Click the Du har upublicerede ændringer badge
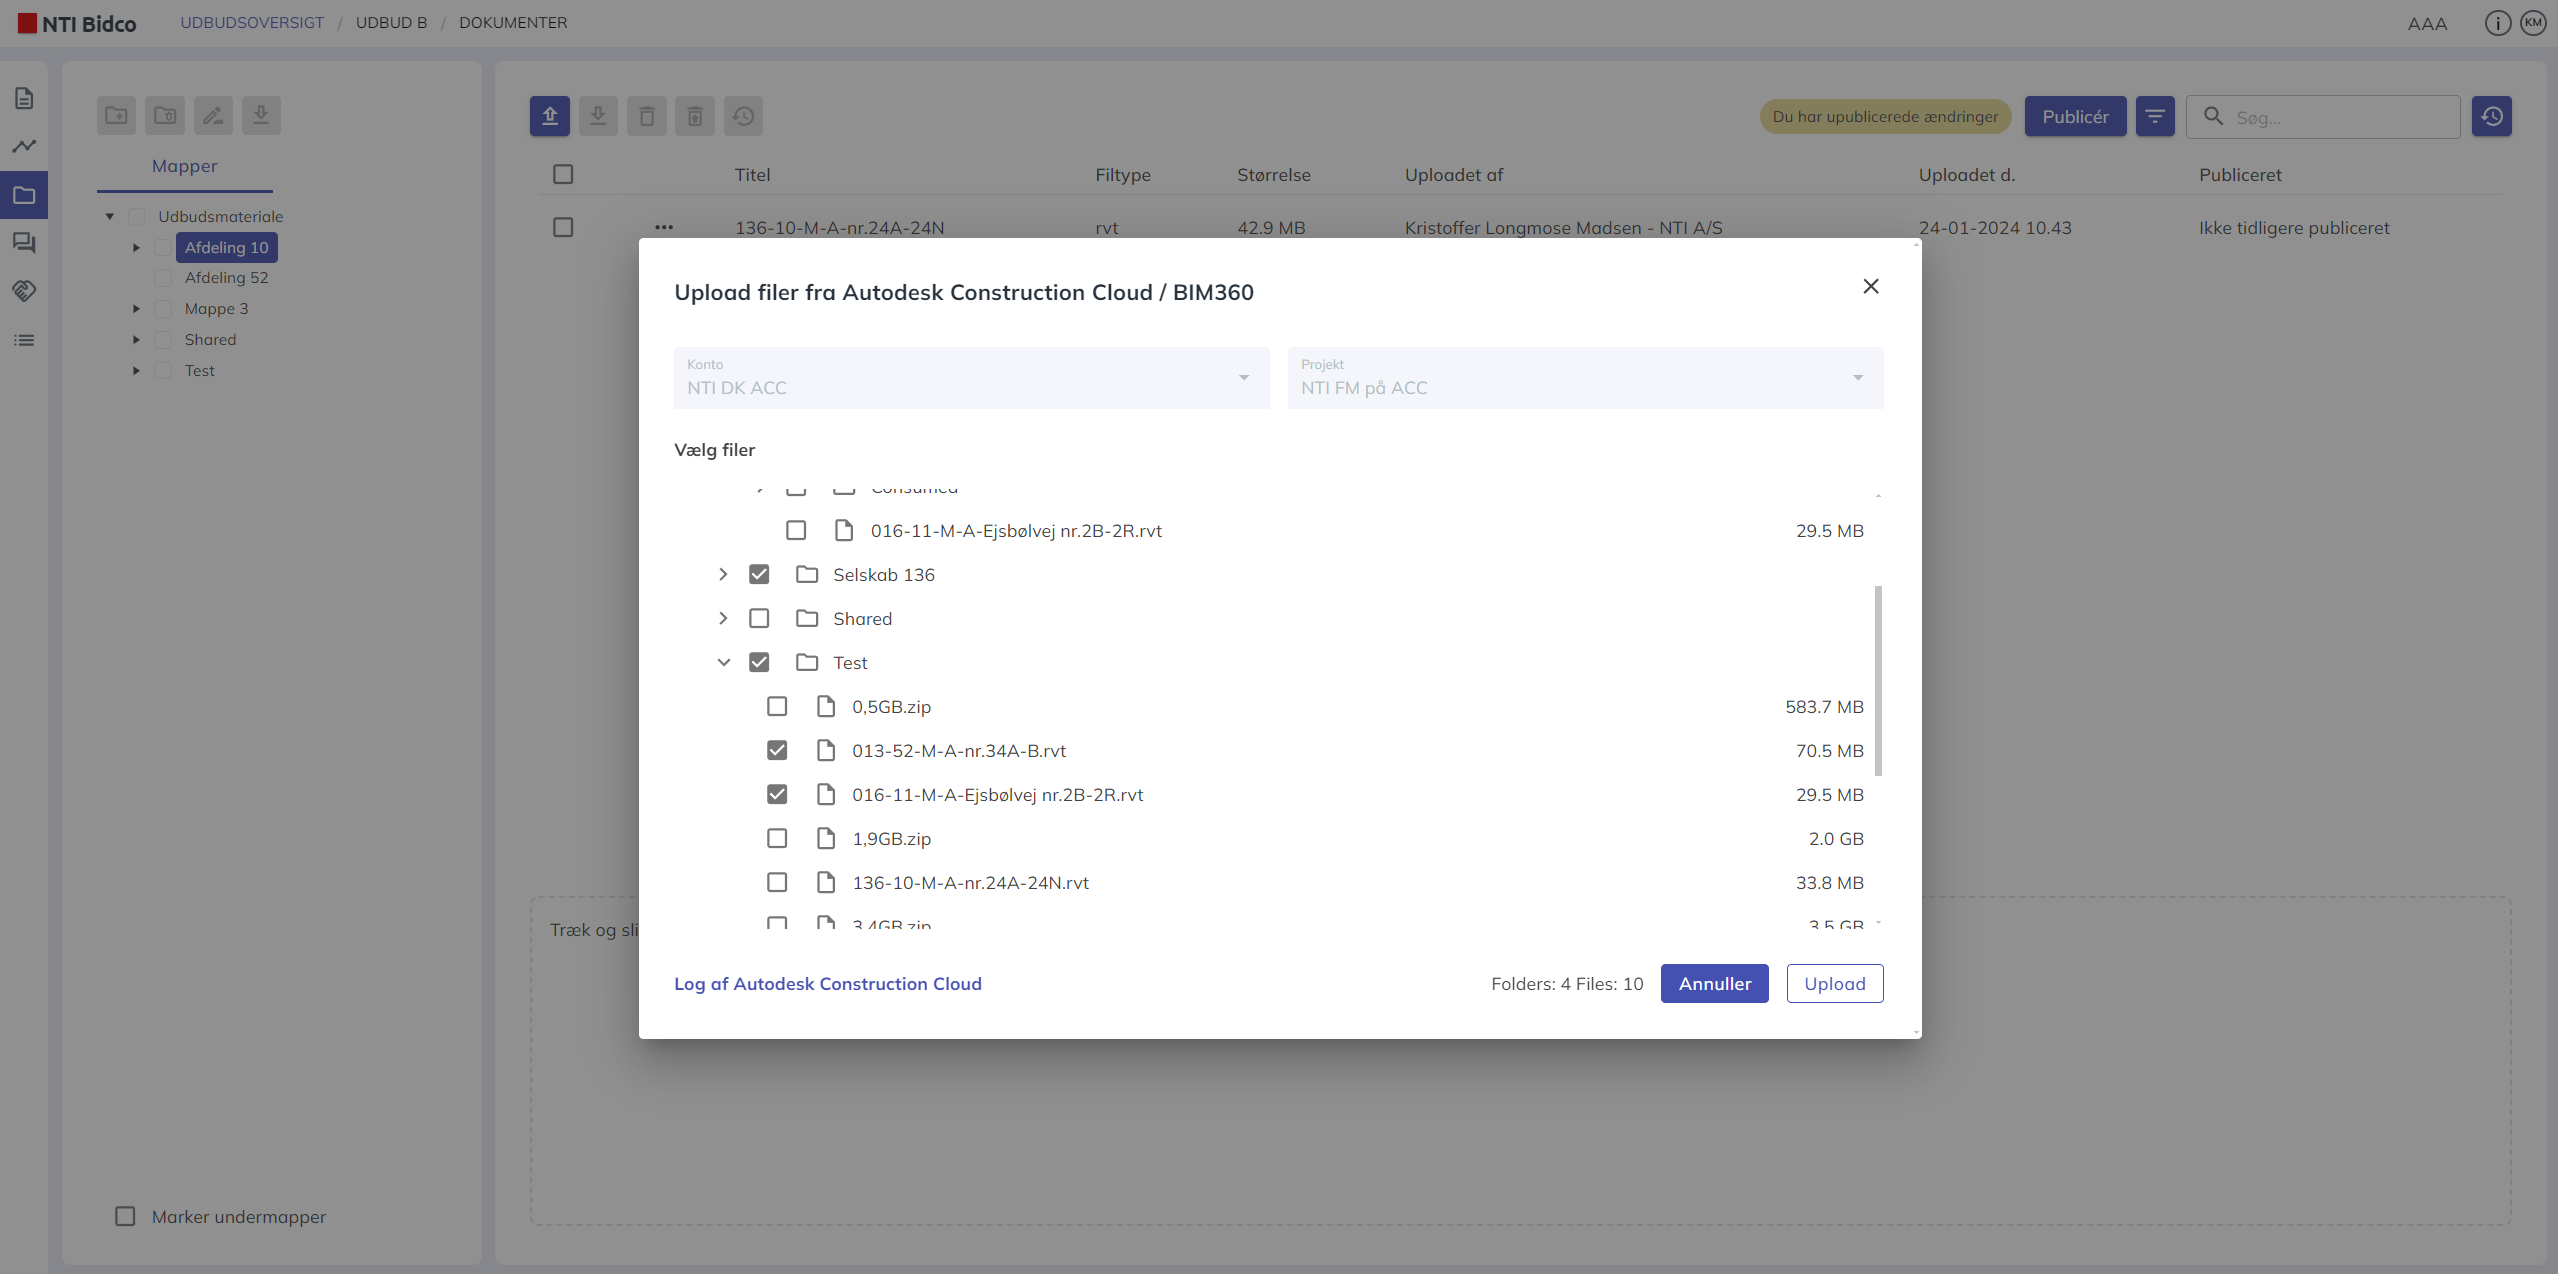2558x1274 pixels. 1884,116
